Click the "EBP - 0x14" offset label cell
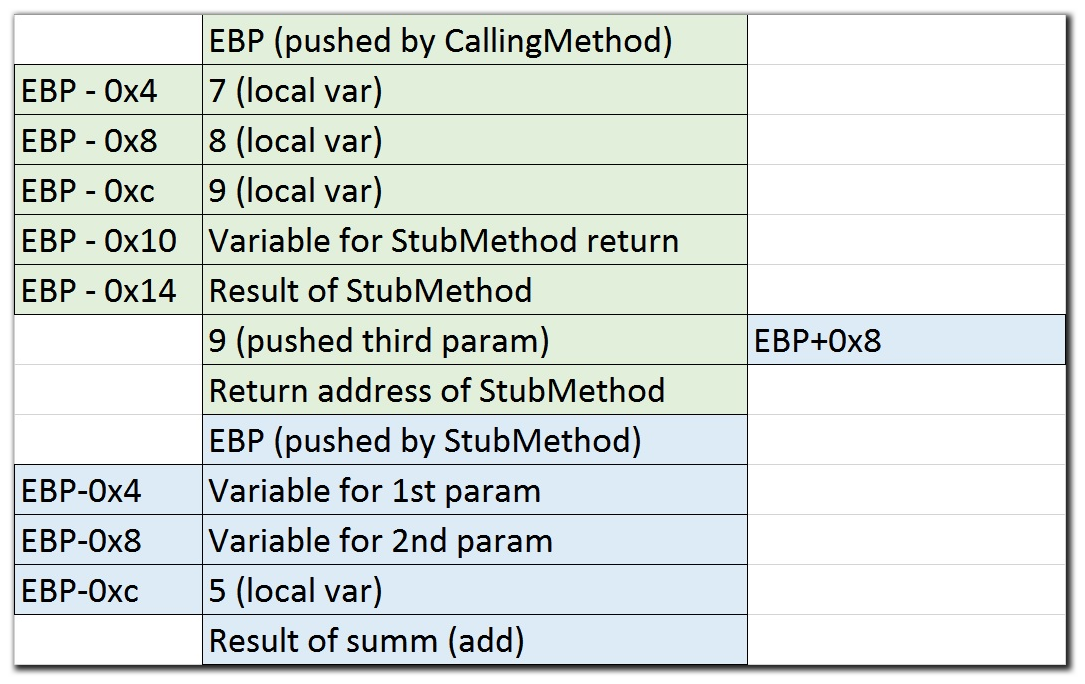The image size is (1085, 684). pyautogui.click(x=108, y=291)
